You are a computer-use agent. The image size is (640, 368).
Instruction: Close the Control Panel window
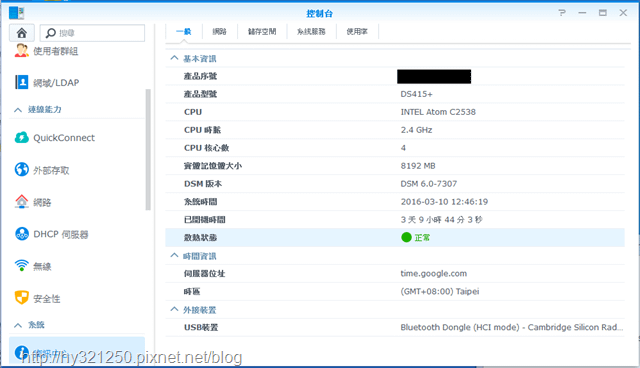pyautogui.click(x=623, y=13)
